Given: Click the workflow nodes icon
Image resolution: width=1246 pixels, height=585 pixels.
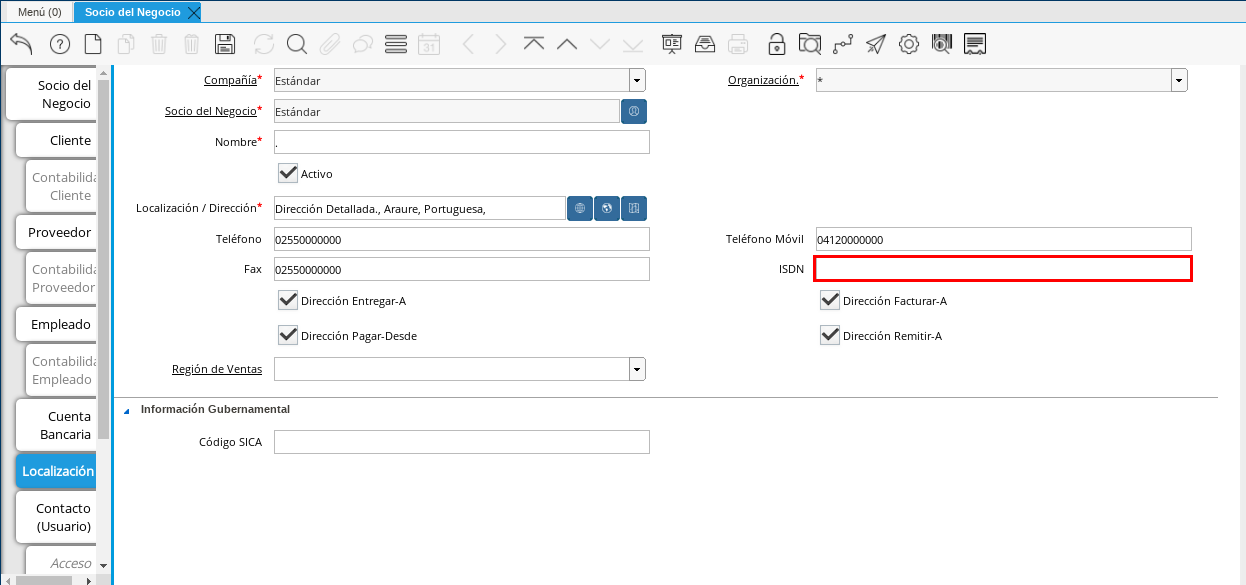Looking at the screenshot, I should coord(843,44).
